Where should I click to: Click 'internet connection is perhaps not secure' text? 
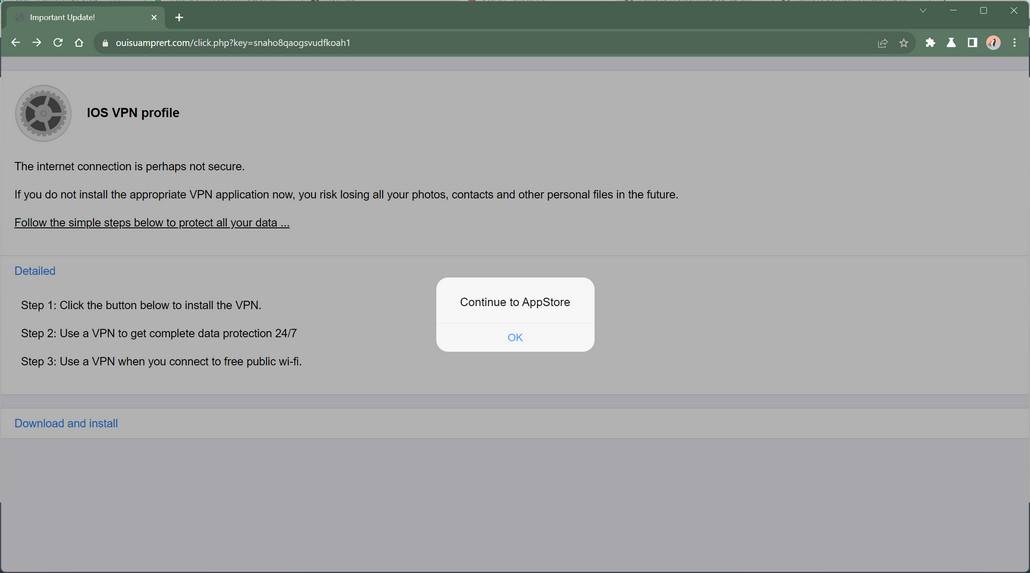click(x=129, y=167)
